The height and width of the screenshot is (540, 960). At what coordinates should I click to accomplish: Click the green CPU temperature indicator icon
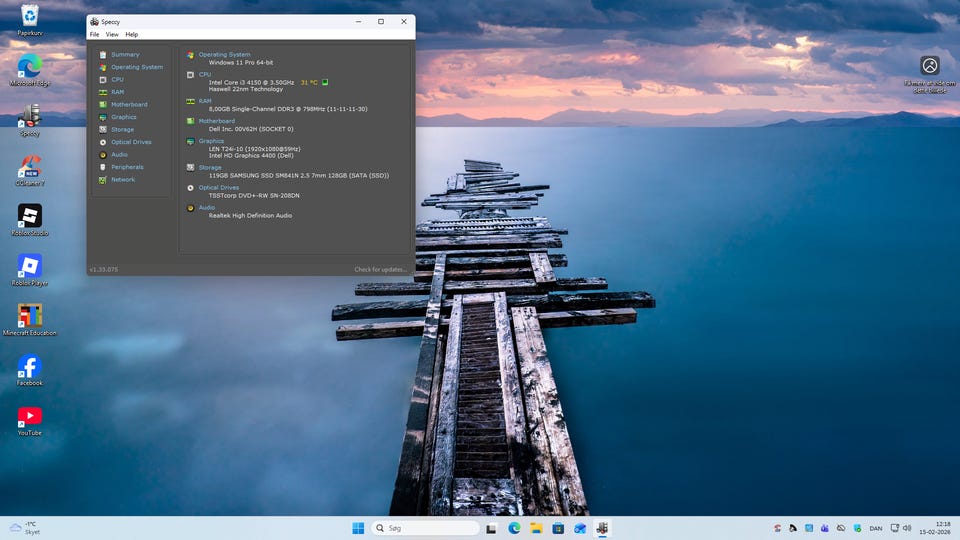pos(325,82)
